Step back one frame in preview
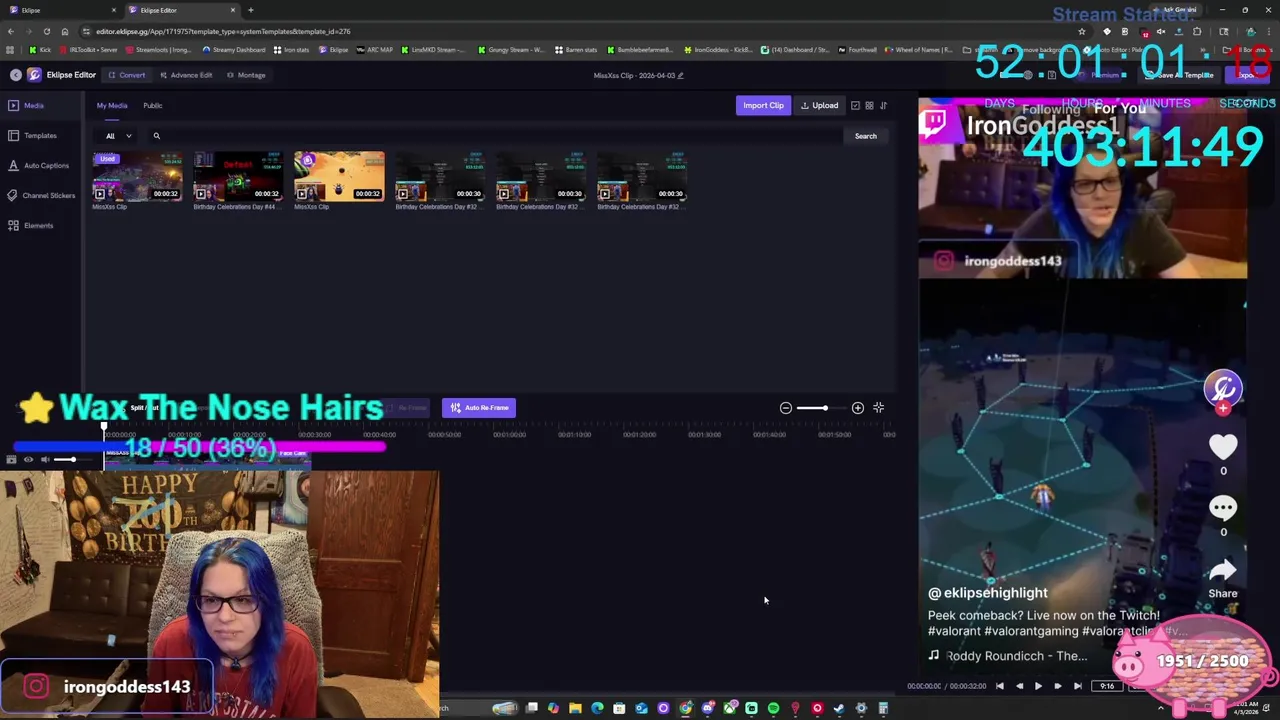Image resolution: width=1280 pixels, height=720 pixels. (x=1019, y=686)
